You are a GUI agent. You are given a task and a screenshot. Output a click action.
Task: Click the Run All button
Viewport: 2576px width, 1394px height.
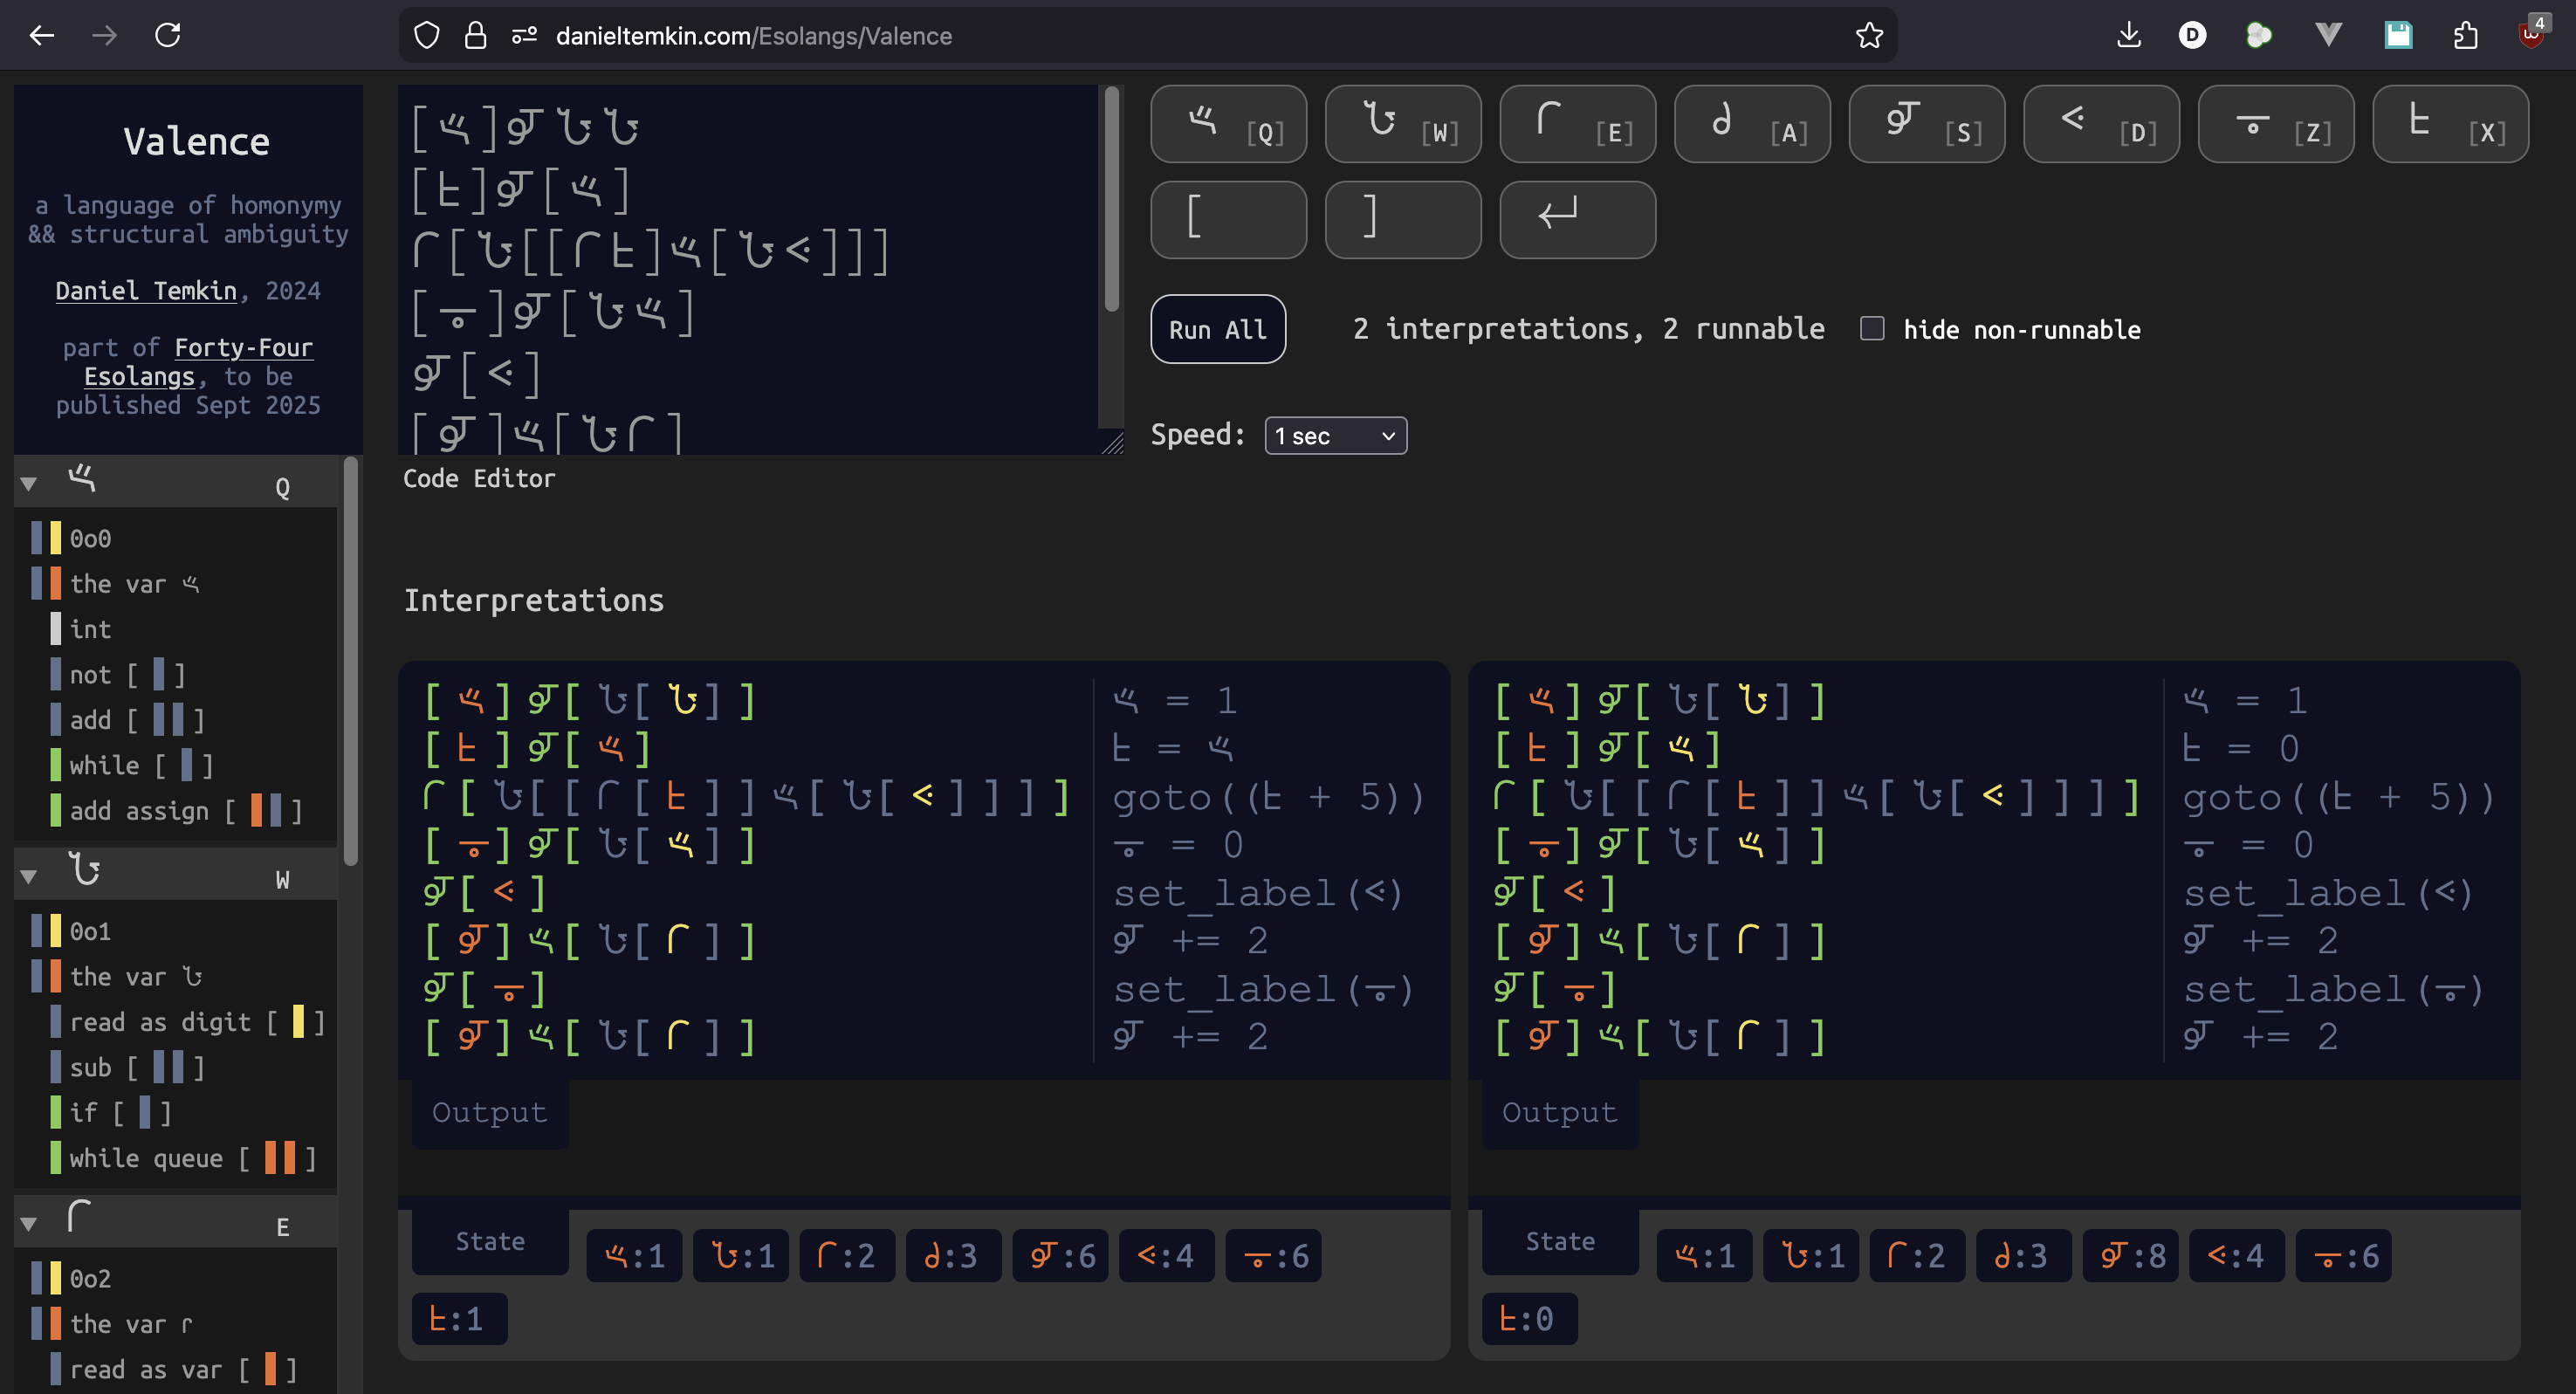tap(1217, 330)
